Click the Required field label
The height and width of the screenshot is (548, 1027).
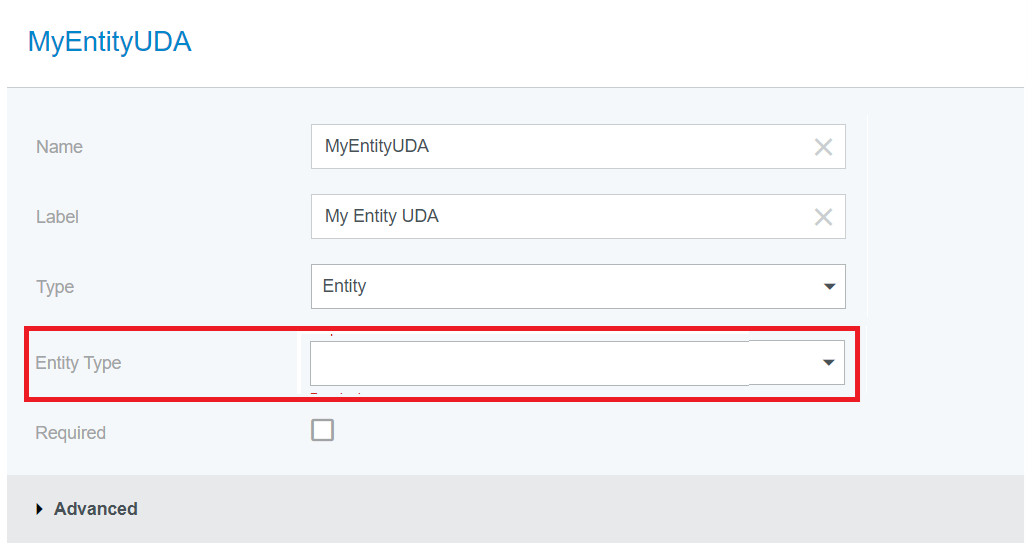tap(70, 433)
